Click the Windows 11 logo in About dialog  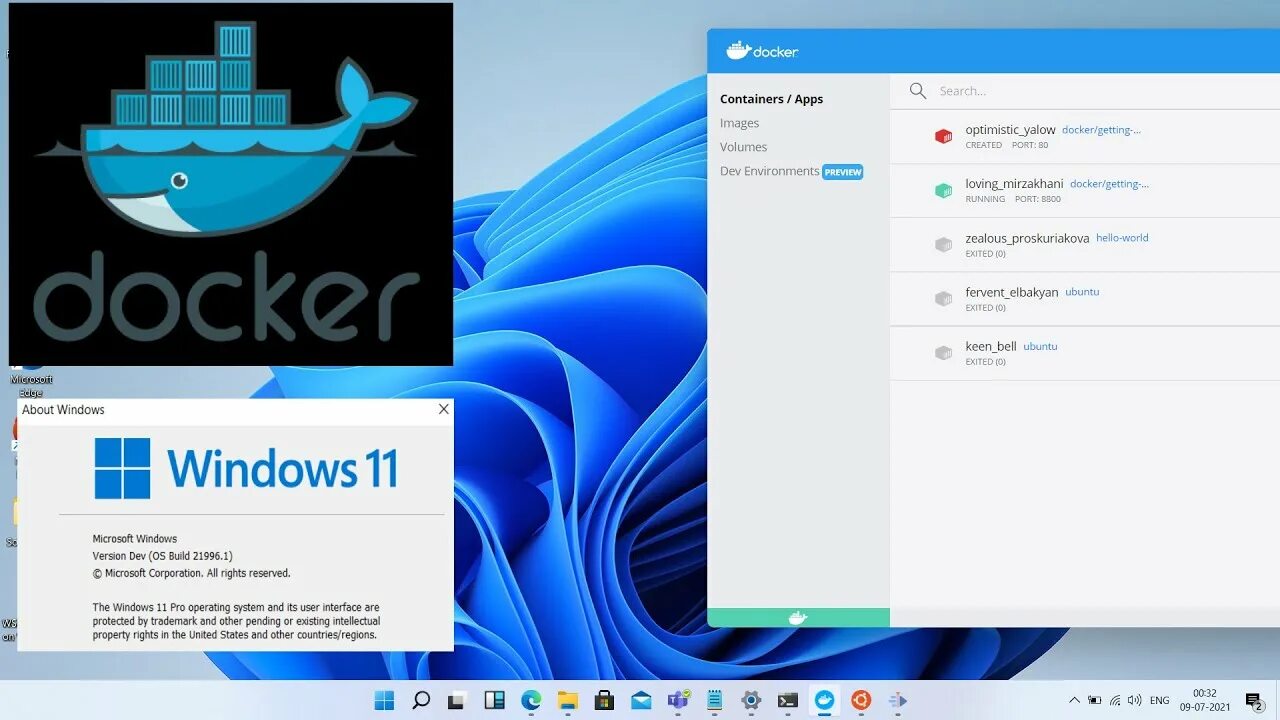(x=246, y=468)
